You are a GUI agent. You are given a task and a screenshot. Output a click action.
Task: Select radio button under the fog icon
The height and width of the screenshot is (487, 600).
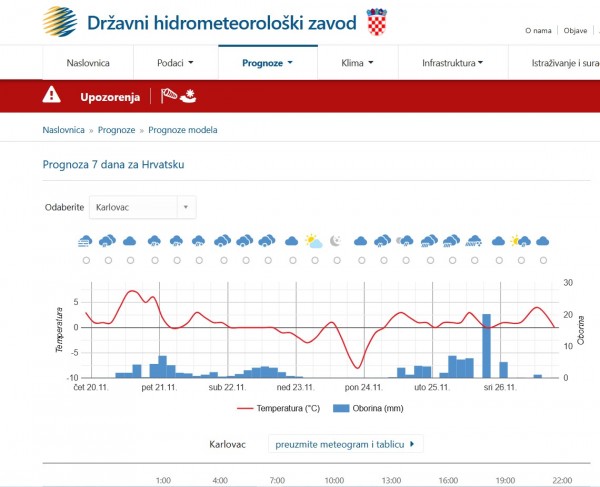pyautogui.click(x=86, y=261)
